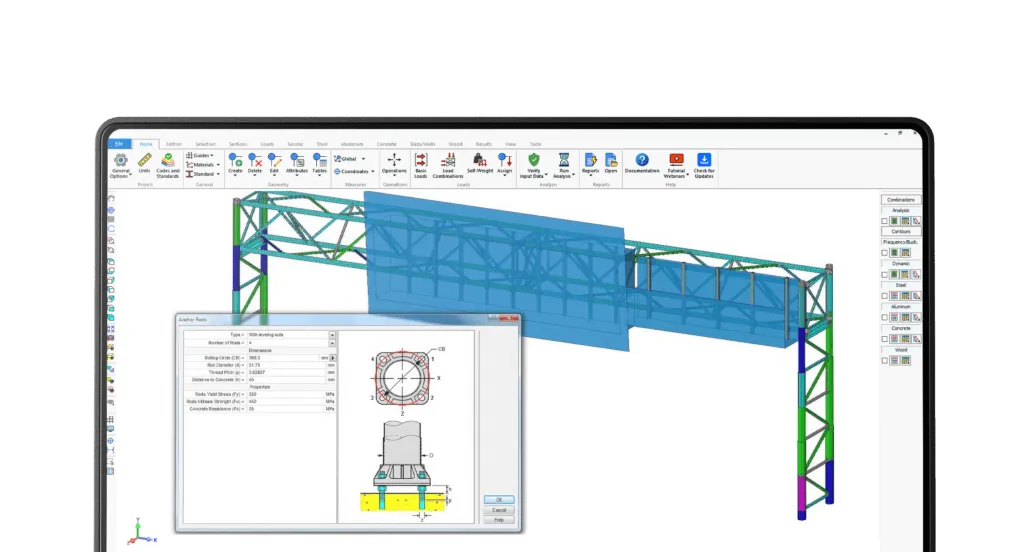Click Run Analysis hourglass icon
The image size is (1024, 552).
[564, 159]
